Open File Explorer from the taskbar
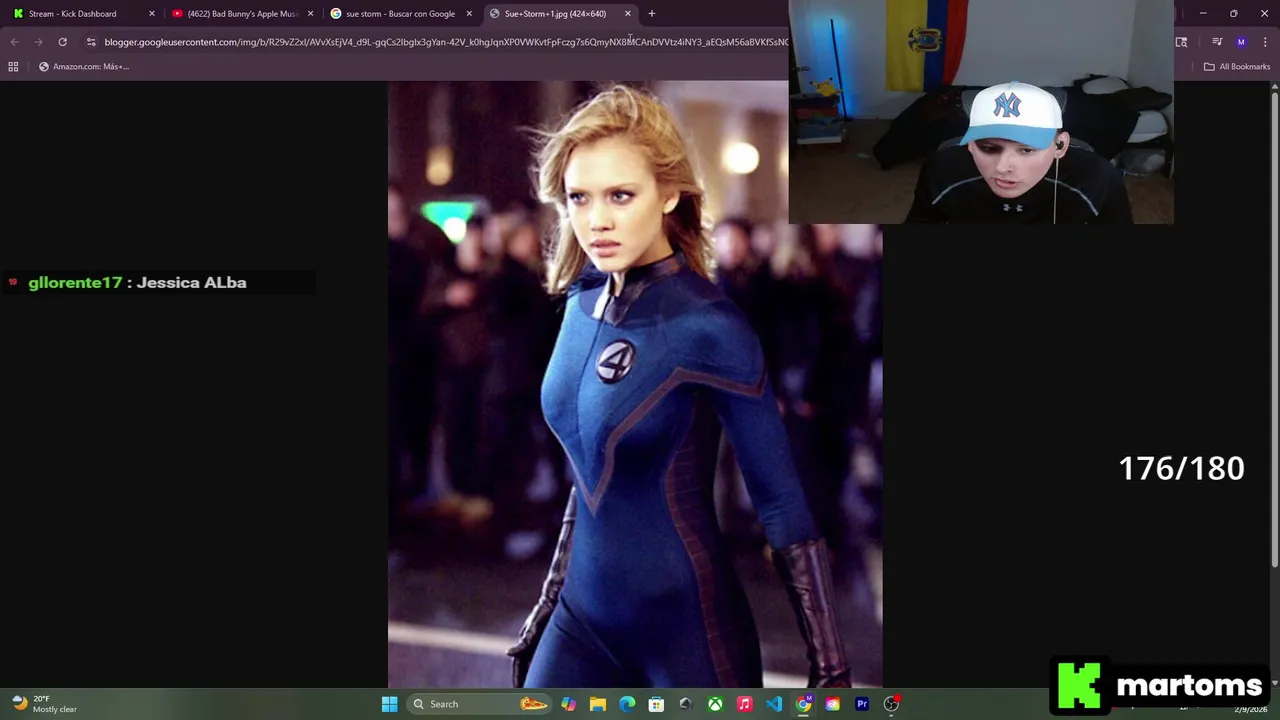Image resolution: width=1280 pixels, height=720 pixels. [598, 704]
